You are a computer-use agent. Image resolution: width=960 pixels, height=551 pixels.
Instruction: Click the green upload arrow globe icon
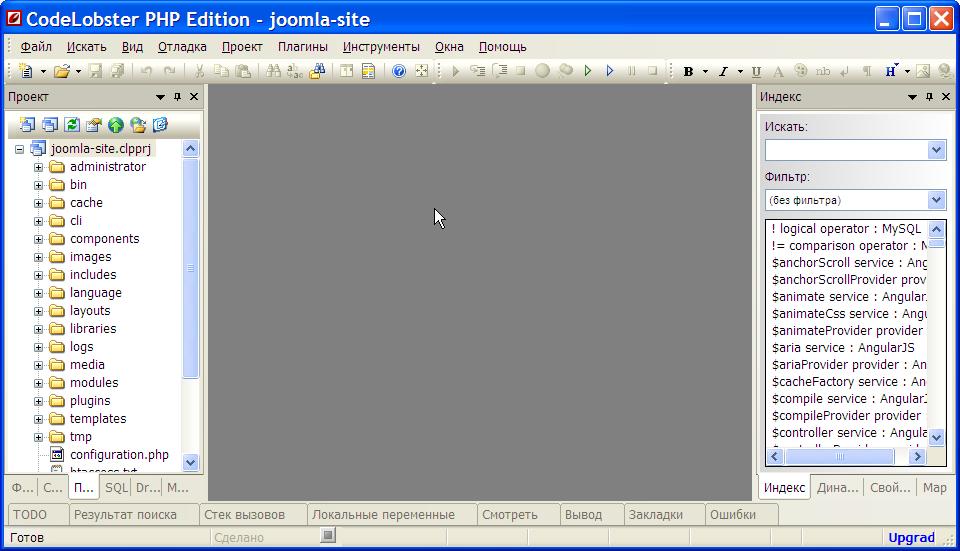click(x=116, y=125)
